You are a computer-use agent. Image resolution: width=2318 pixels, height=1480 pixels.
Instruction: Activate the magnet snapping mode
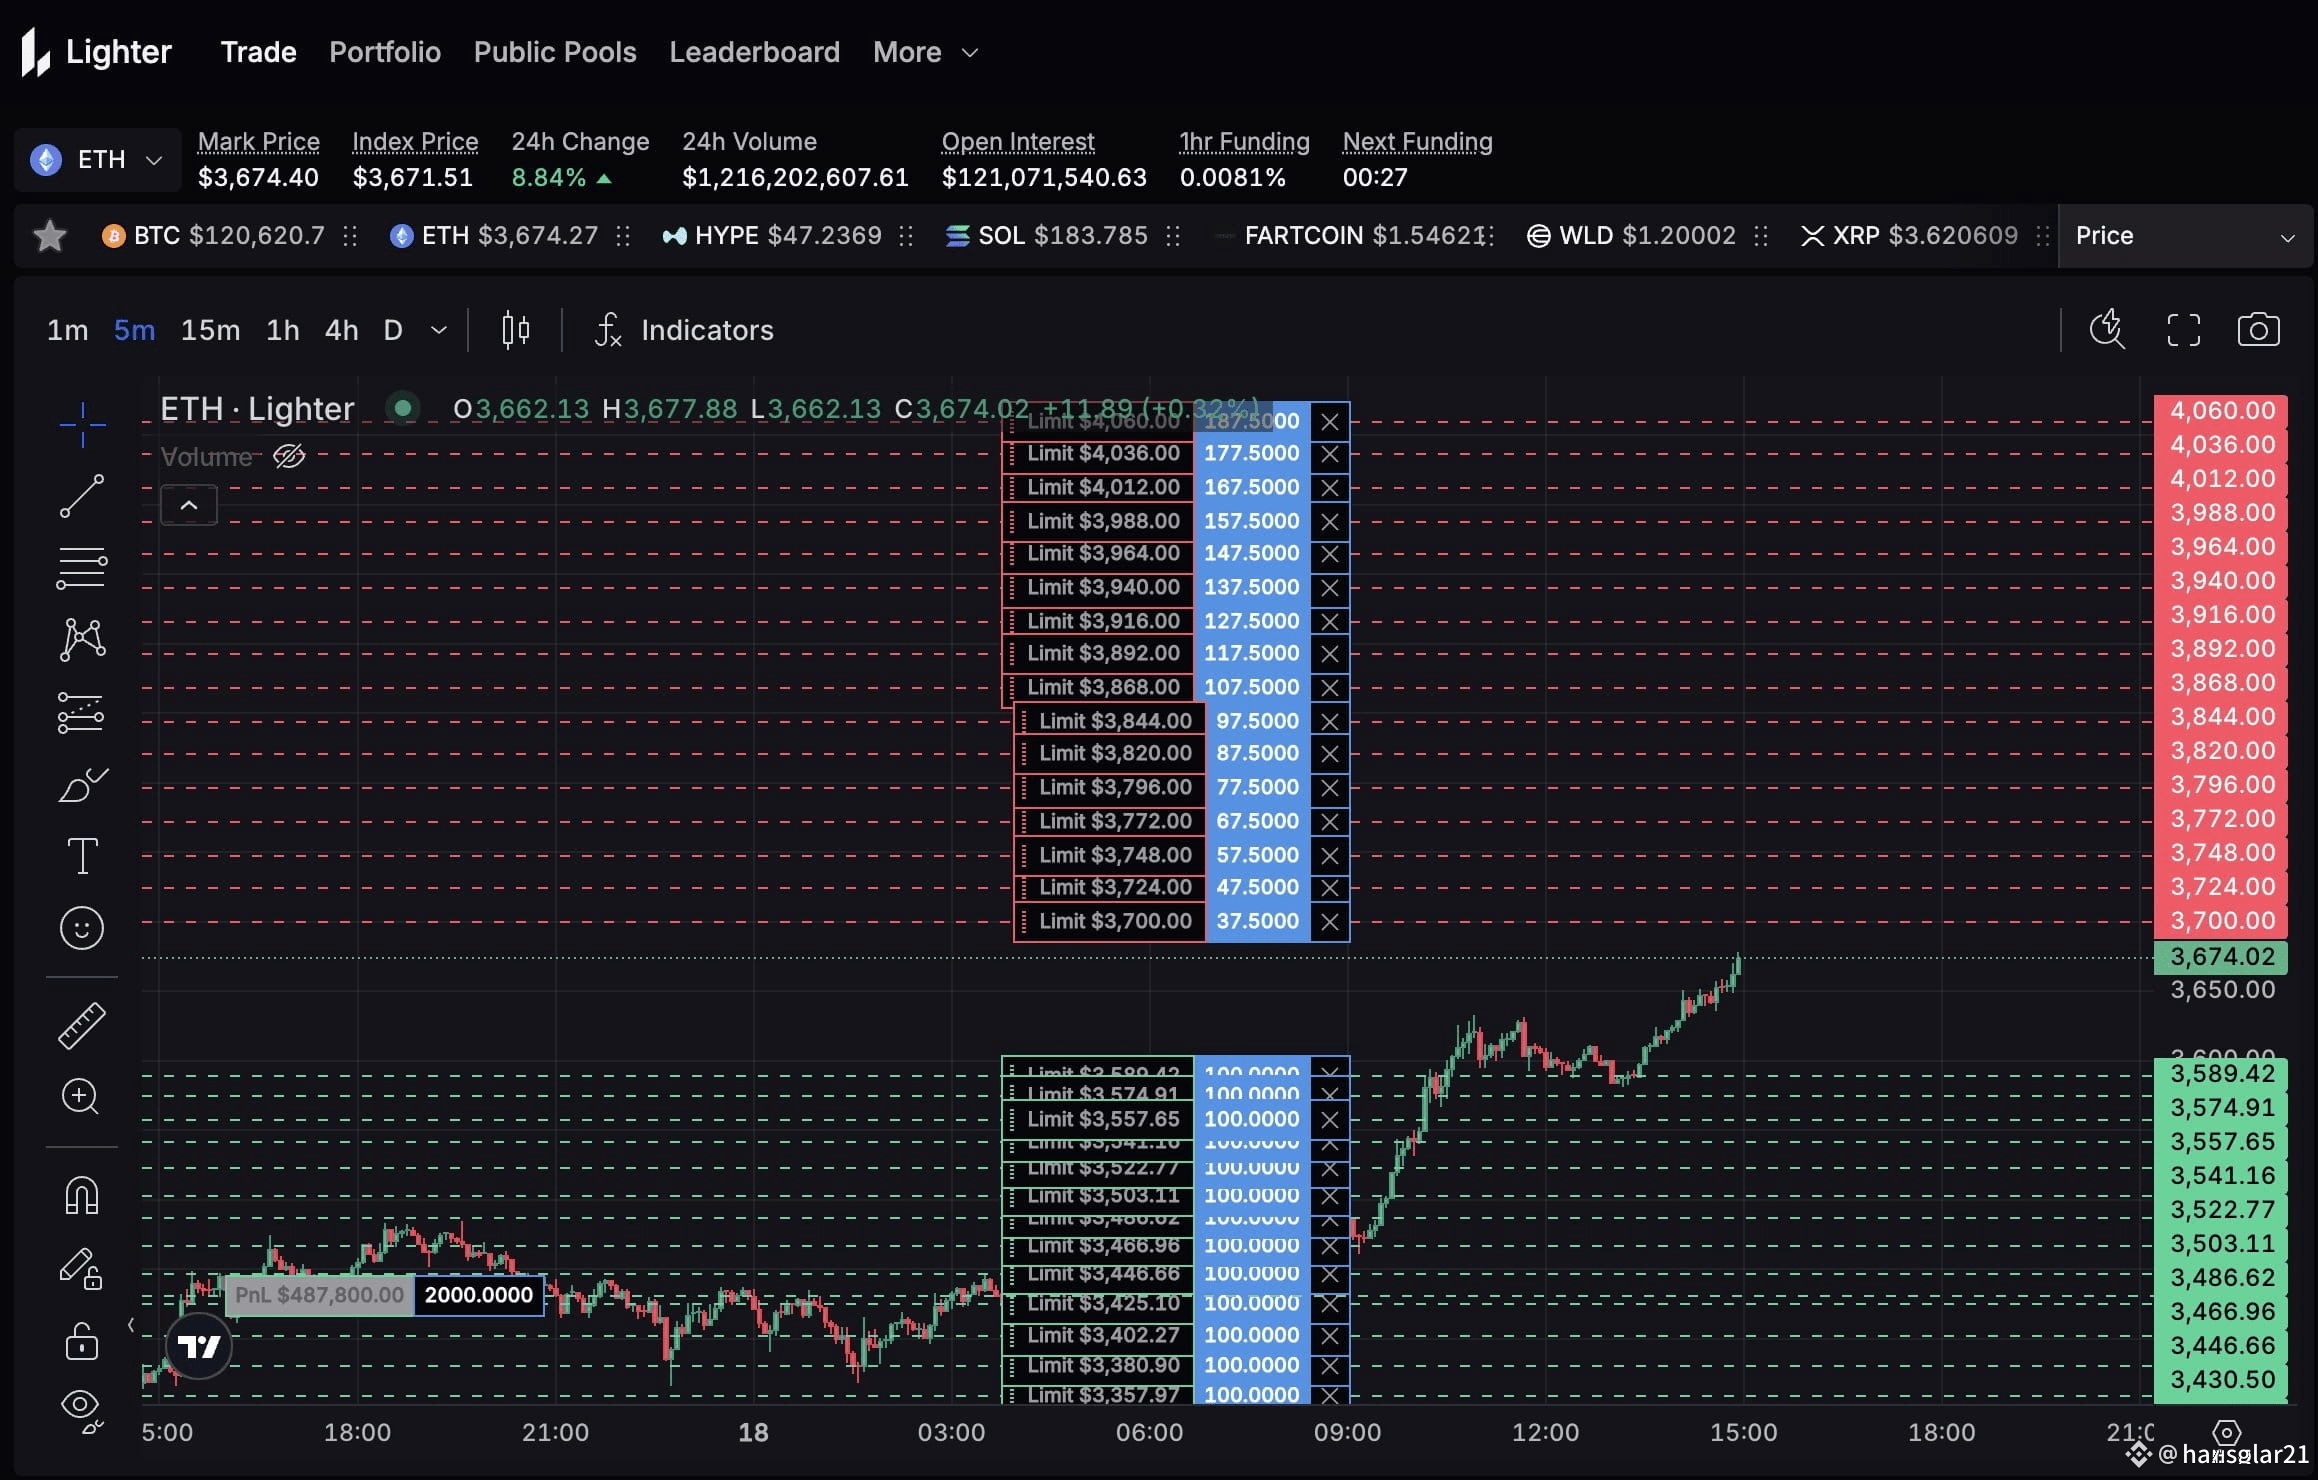tap(82, 1196)
